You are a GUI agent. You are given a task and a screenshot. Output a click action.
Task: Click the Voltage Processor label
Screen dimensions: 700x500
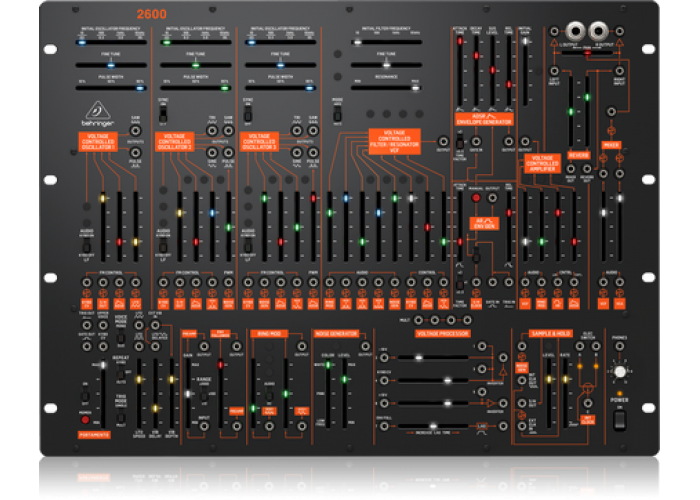coord(442,333)
